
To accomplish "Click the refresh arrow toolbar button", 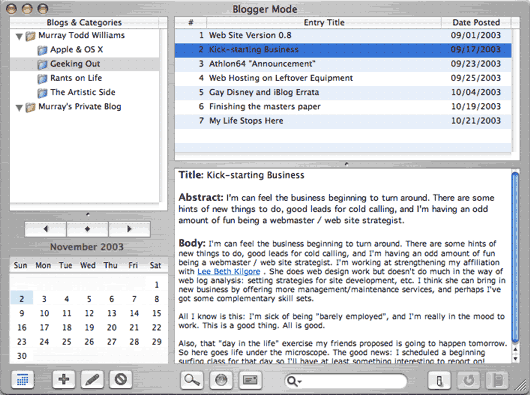I will pyautogui.click(x=468, y=380).
